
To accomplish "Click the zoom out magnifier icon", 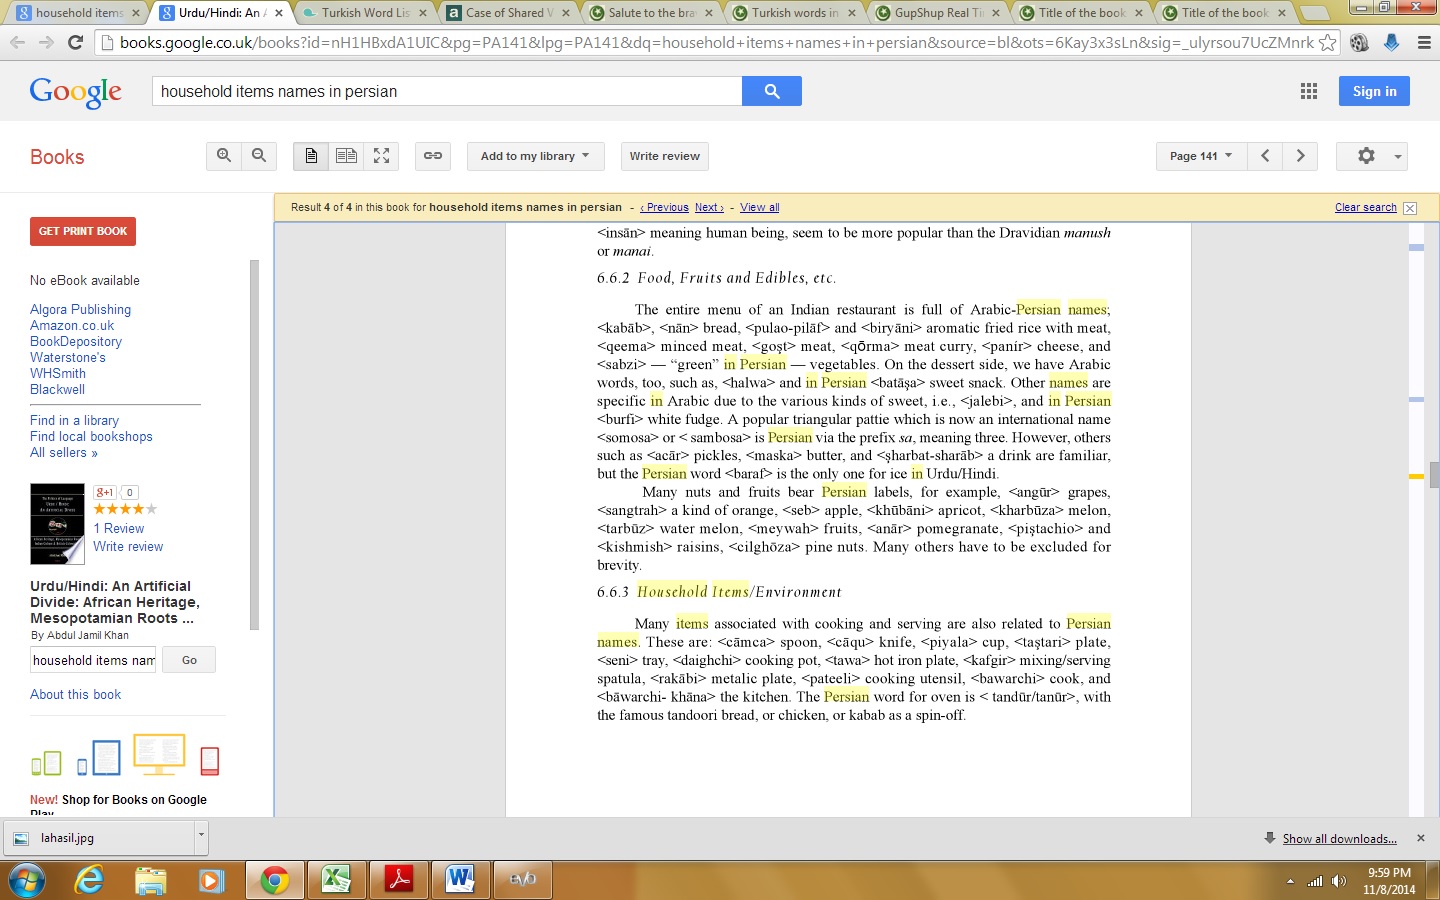I will coord(259,156).
